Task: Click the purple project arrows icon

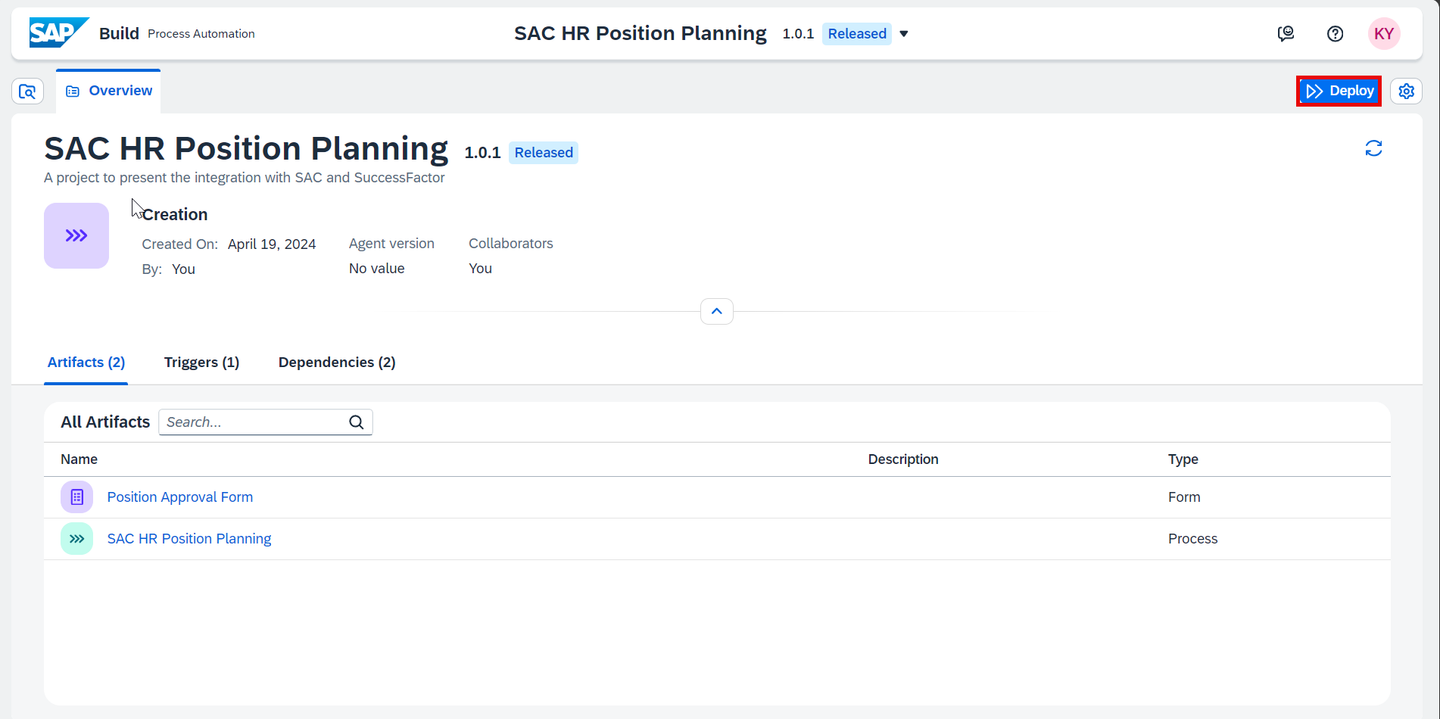Action: pyautogui.click(x=76, y=236)
